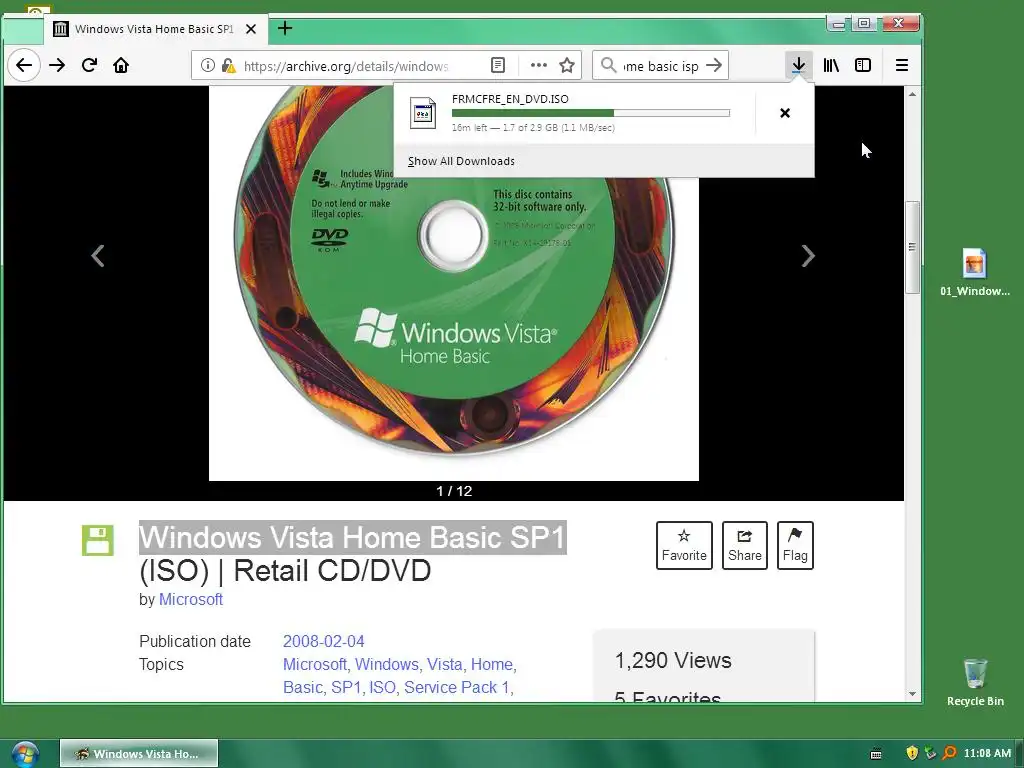Viewport: 1024px width, 768px height.
Task: Click the ISO download progress bar
Action: pyautogui.click(x=590, y=113)
